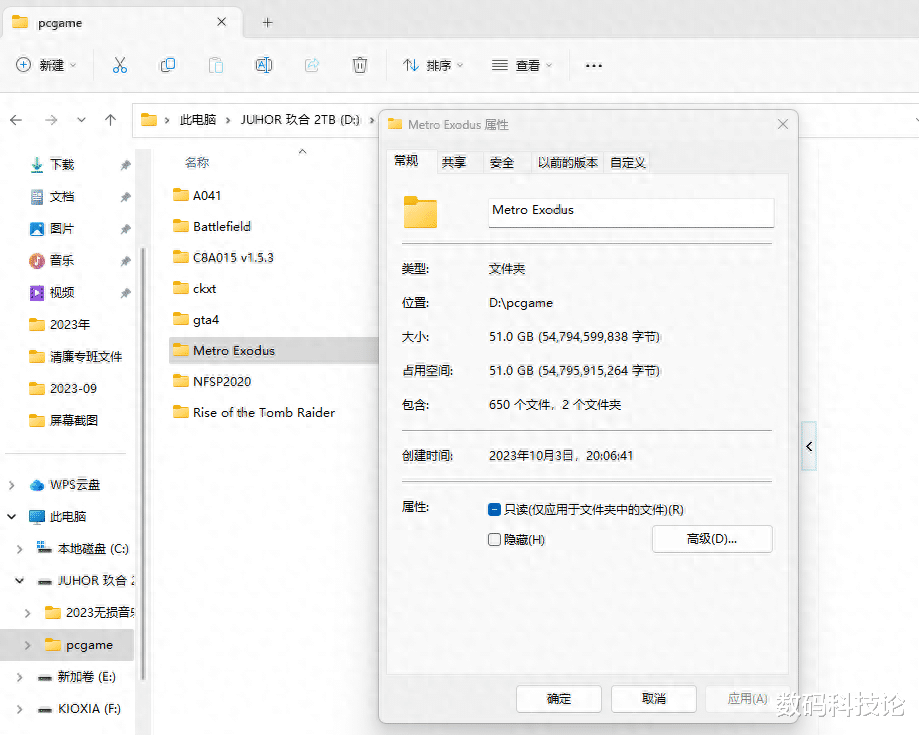Open the 排序 sort dropdown
Screen dimensions: 919x735
pos(433,65)
